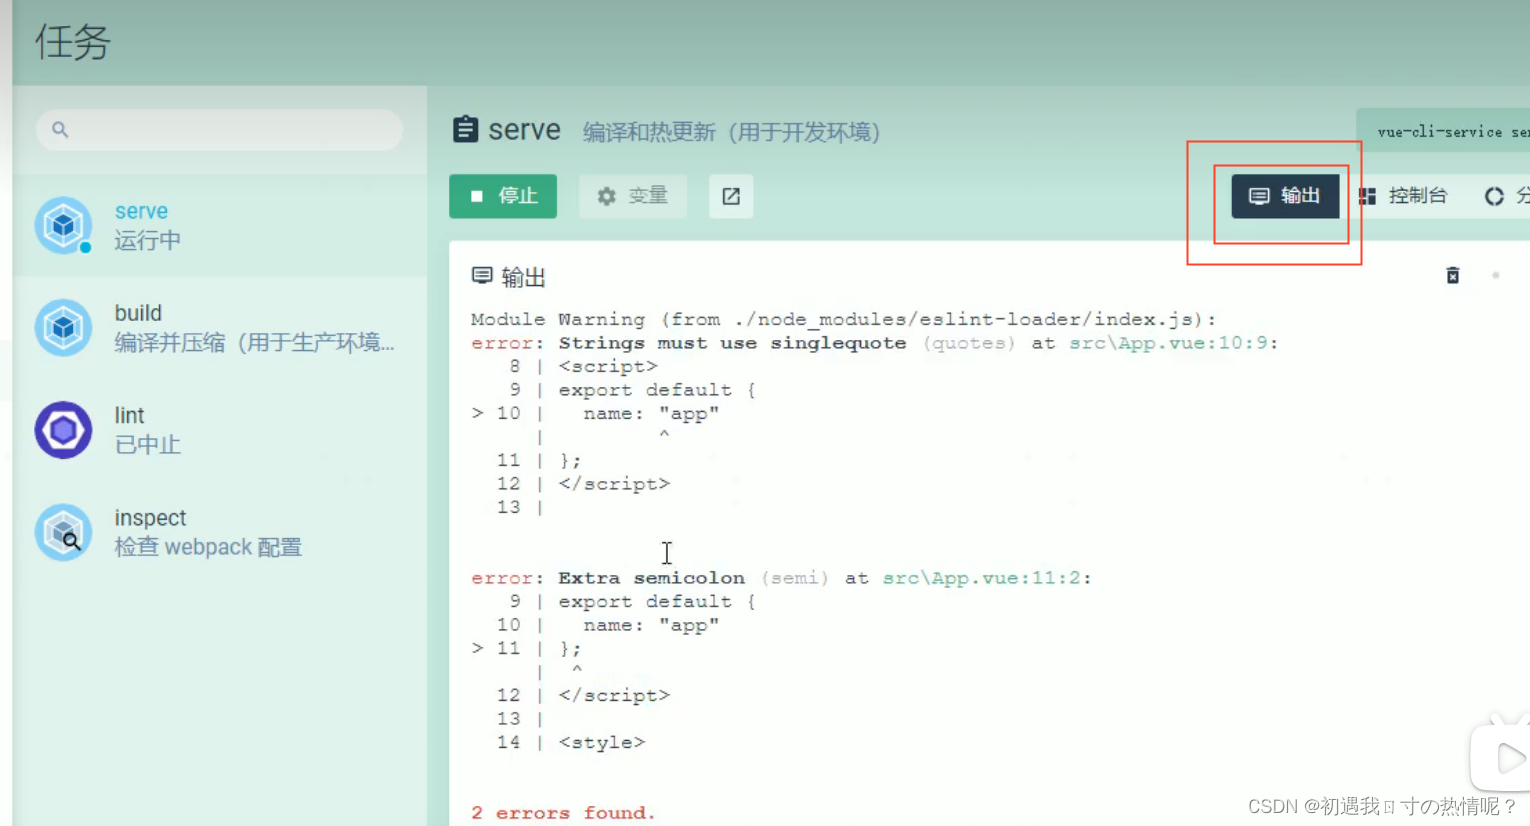
Task: Click the Module Warning line
Action: point(843,319)
